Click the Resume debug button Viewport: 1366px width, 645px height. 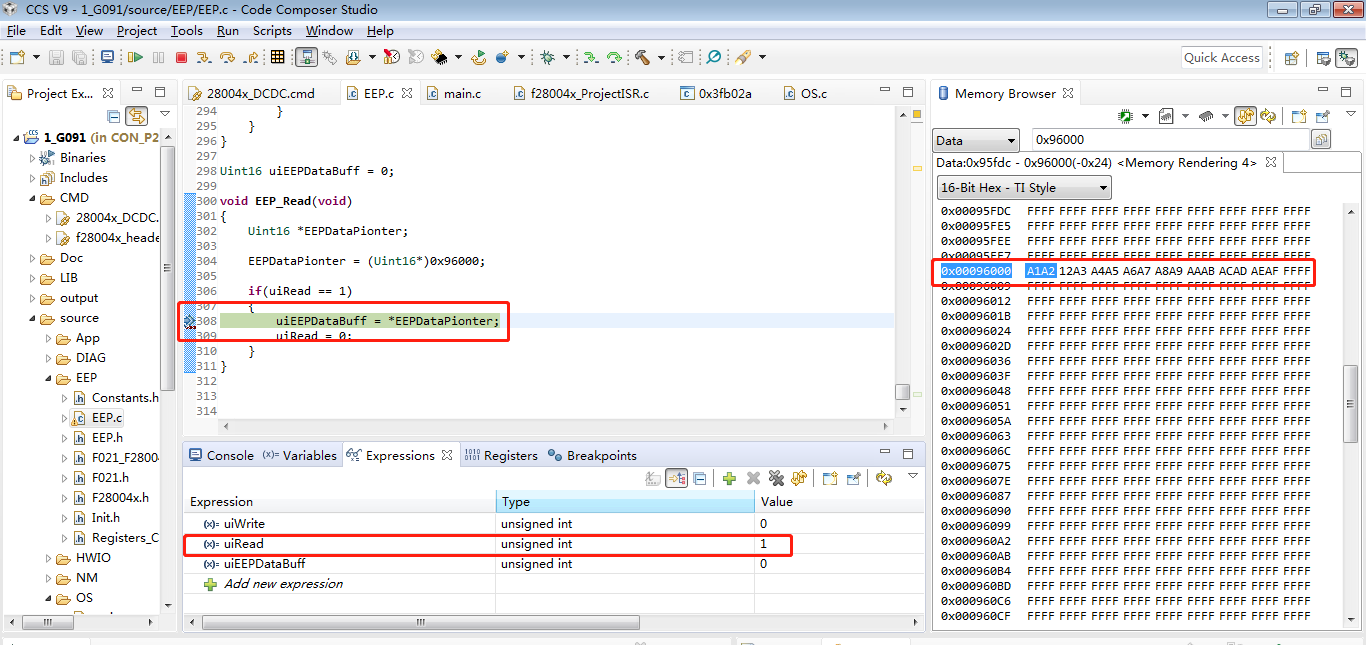pos(135,58)
